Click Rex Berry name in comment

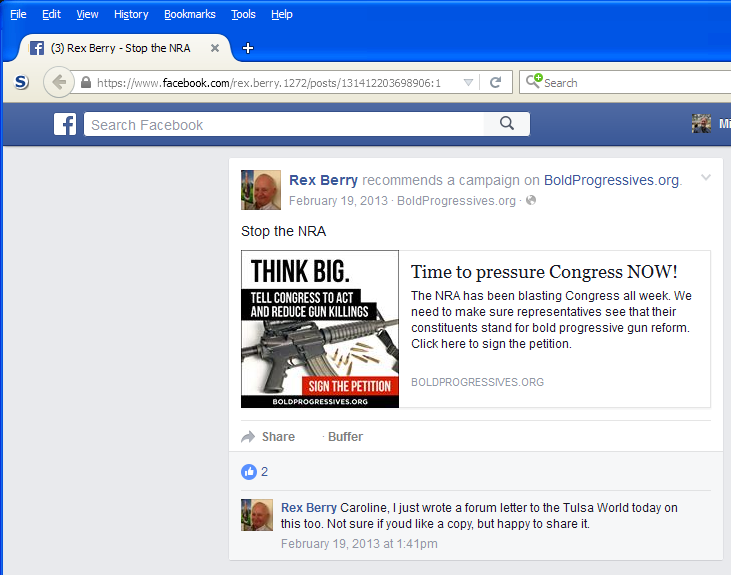309,507
